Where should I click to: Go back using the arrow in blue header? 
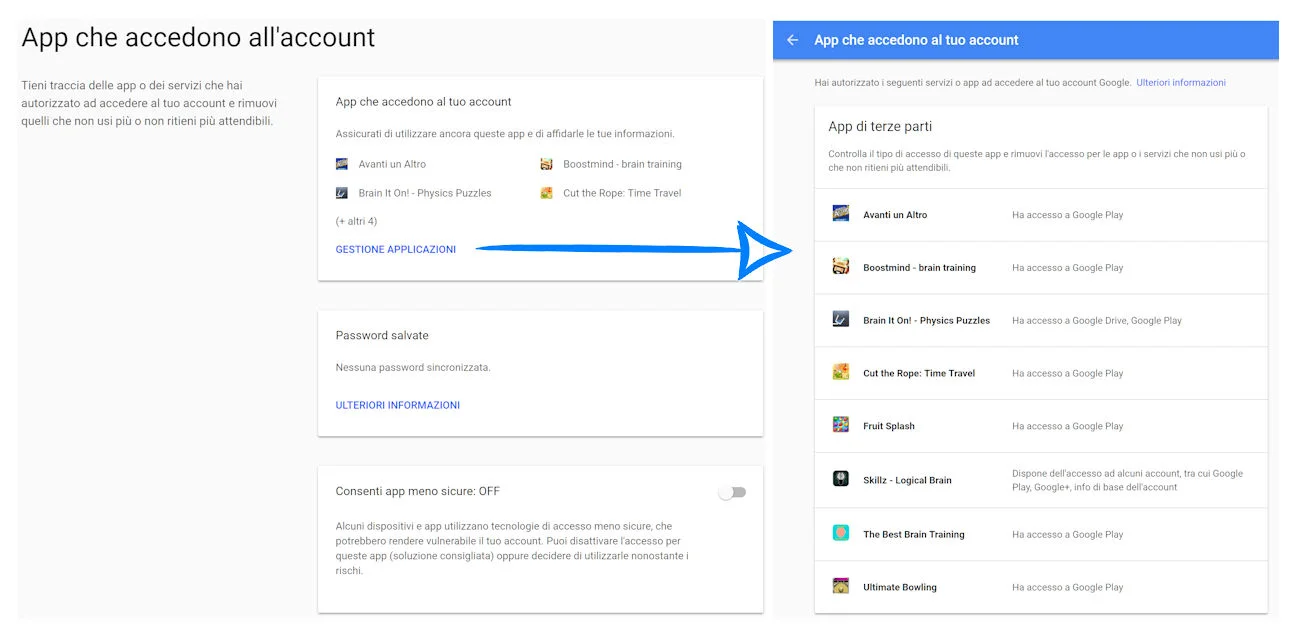(793, 40)
